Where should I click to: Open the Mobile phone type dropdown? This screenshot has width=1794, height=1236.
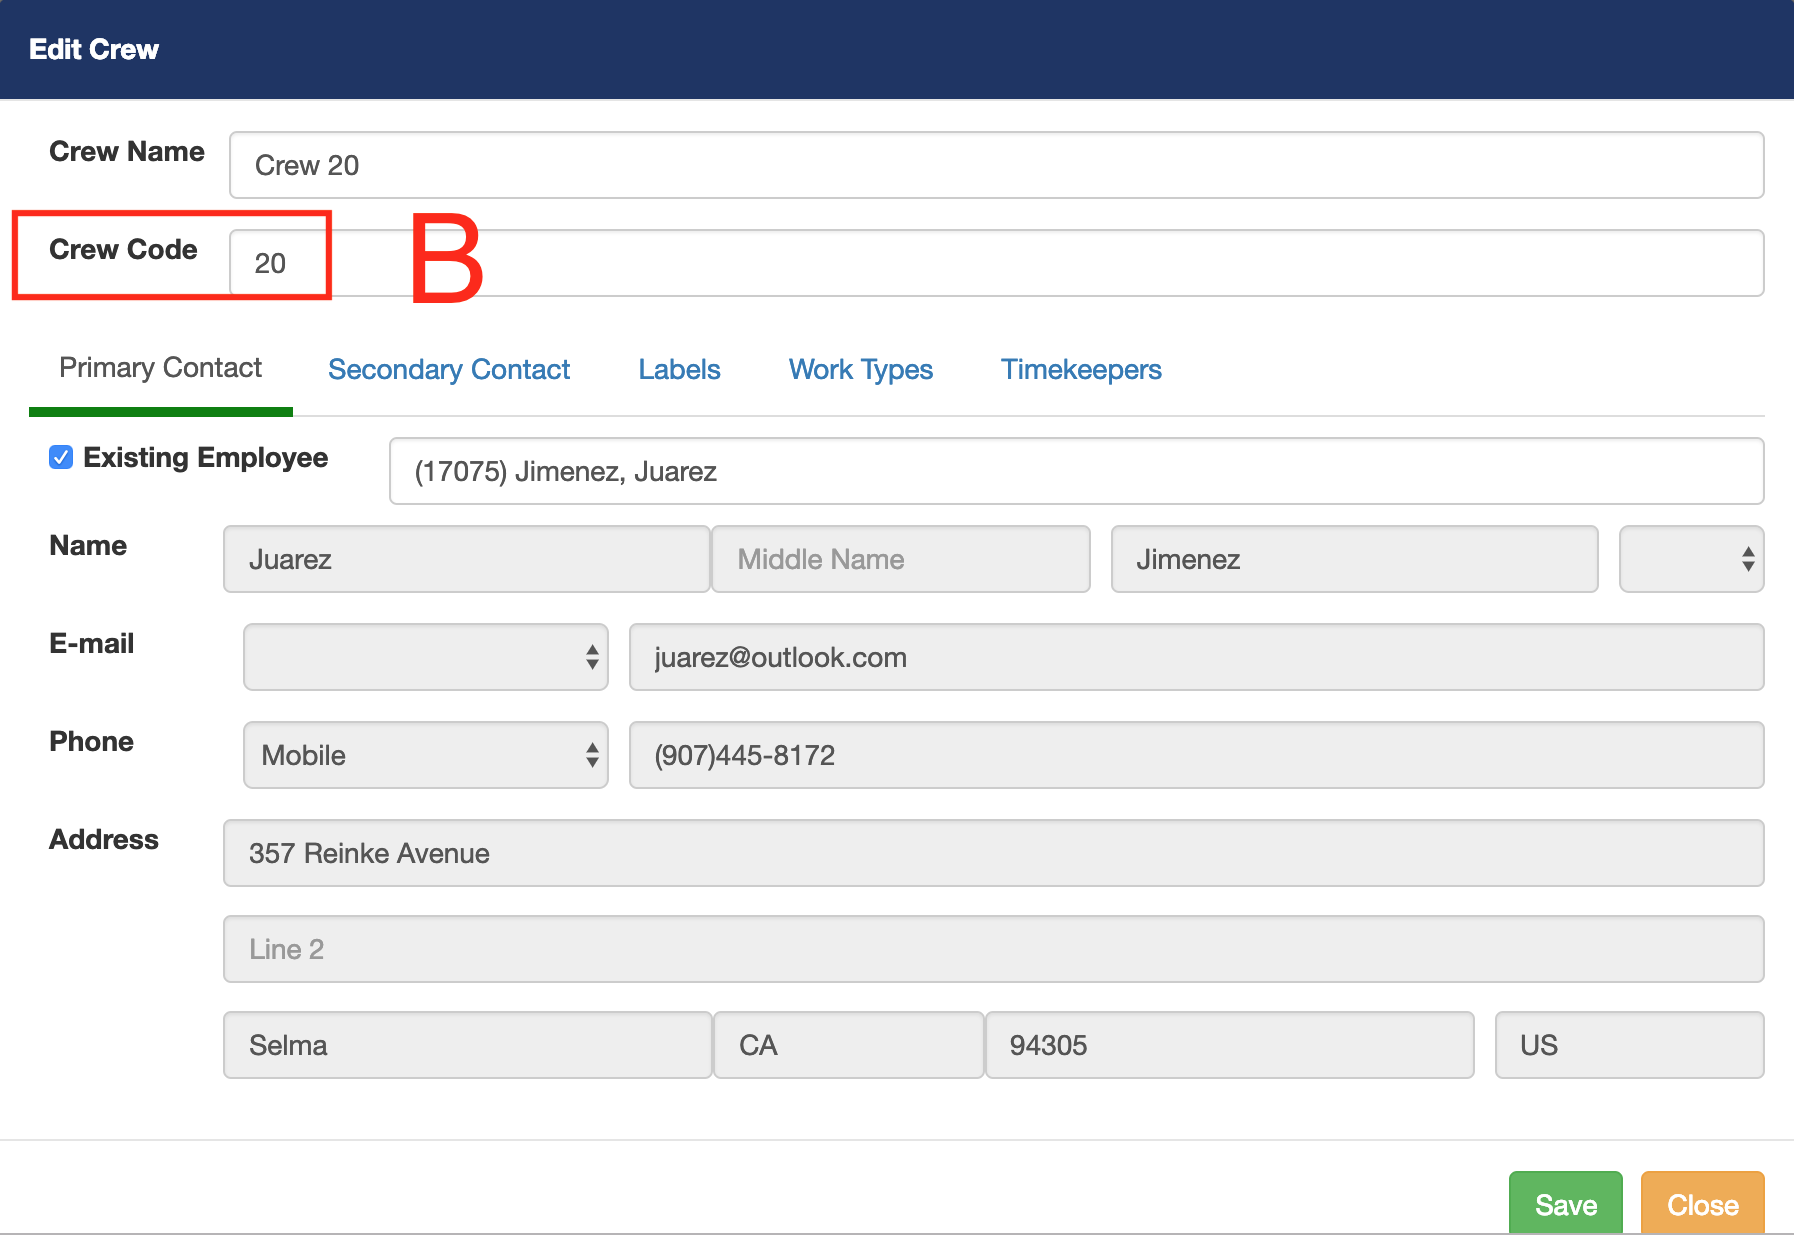425,755
